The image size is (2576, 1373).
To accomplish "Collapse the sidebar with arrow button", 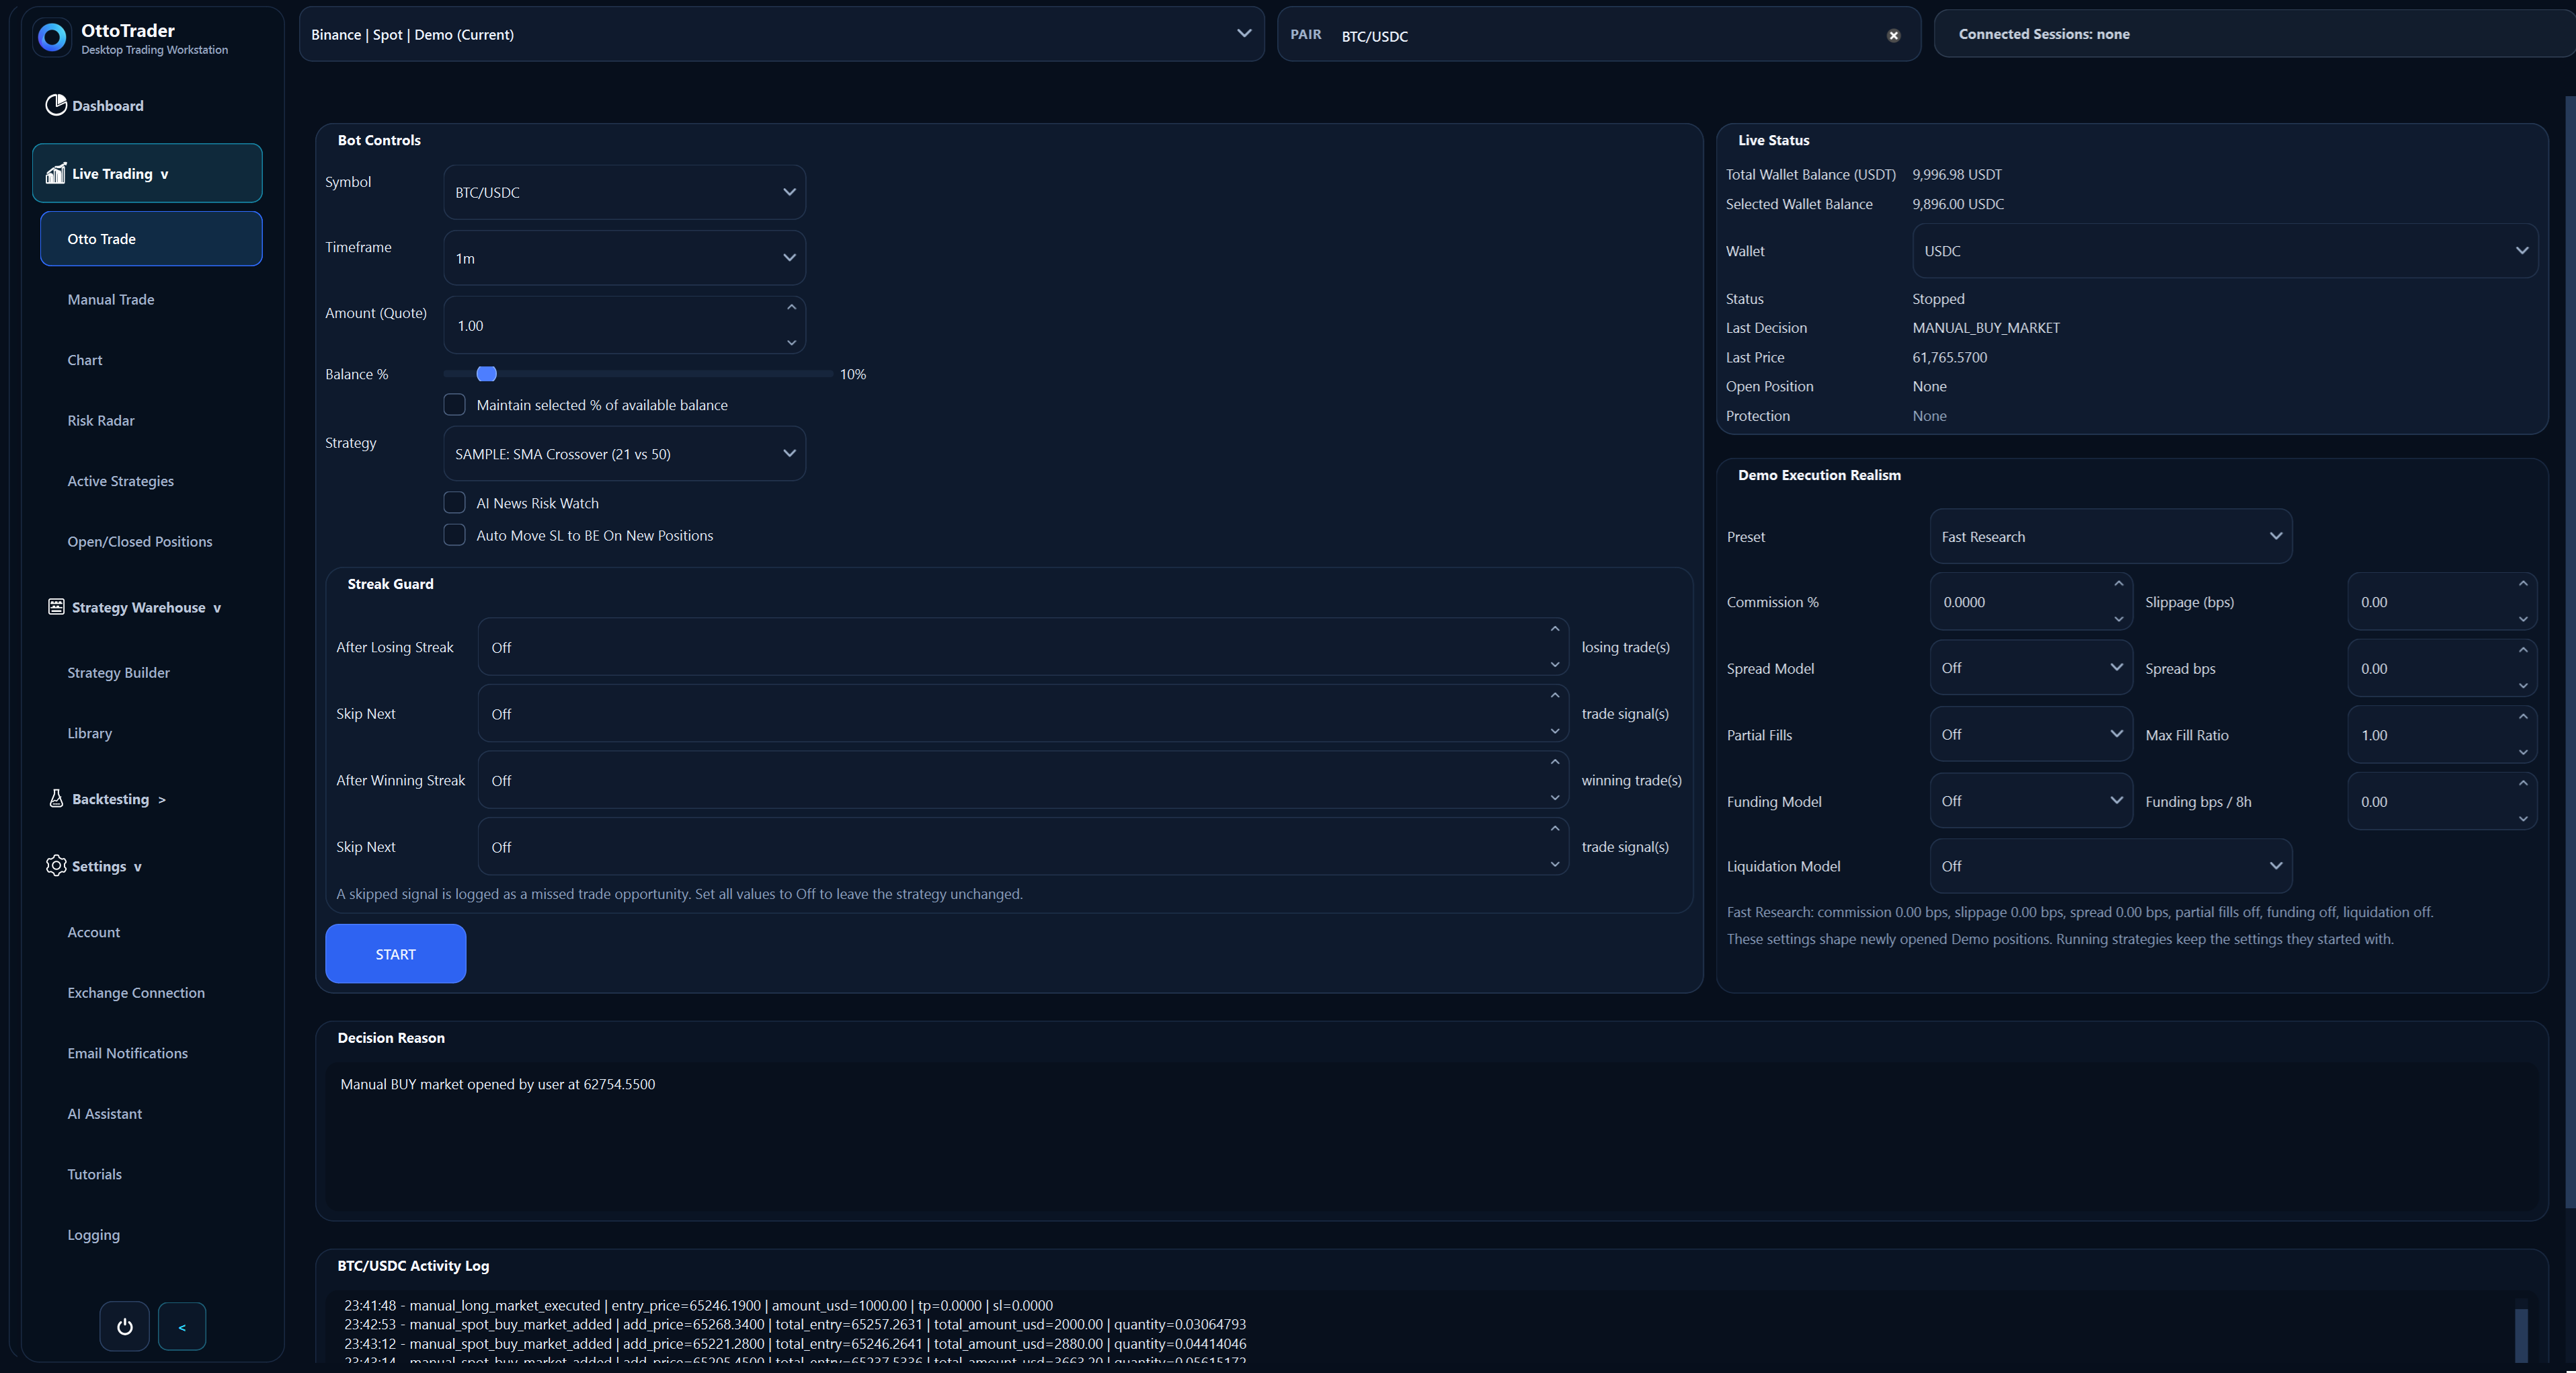I will [x=182, y=1326].
